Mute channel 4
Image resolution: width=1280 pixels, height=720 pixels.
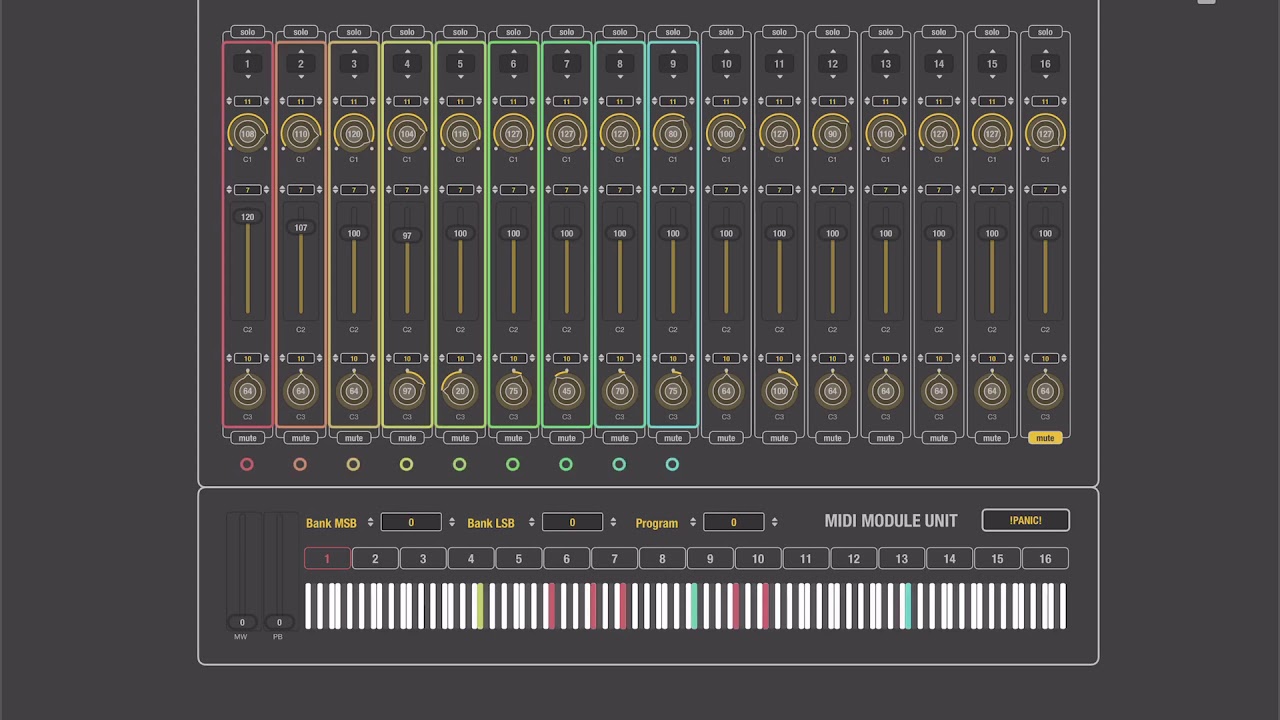click(x=407, y=438)
